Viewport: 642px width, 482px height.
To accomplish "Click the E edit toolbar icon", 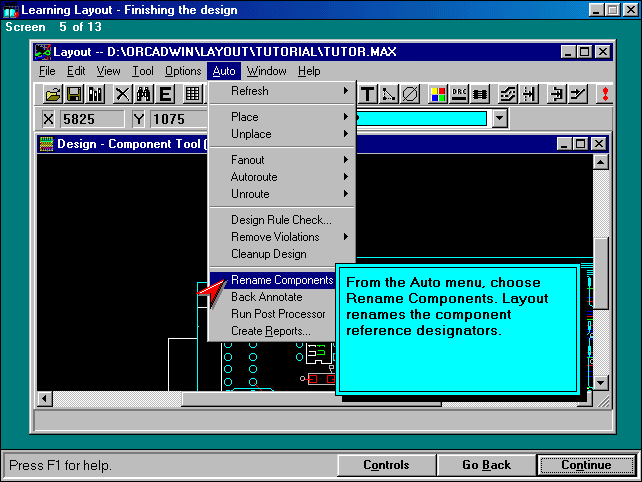I will click(x=166, y=94).
